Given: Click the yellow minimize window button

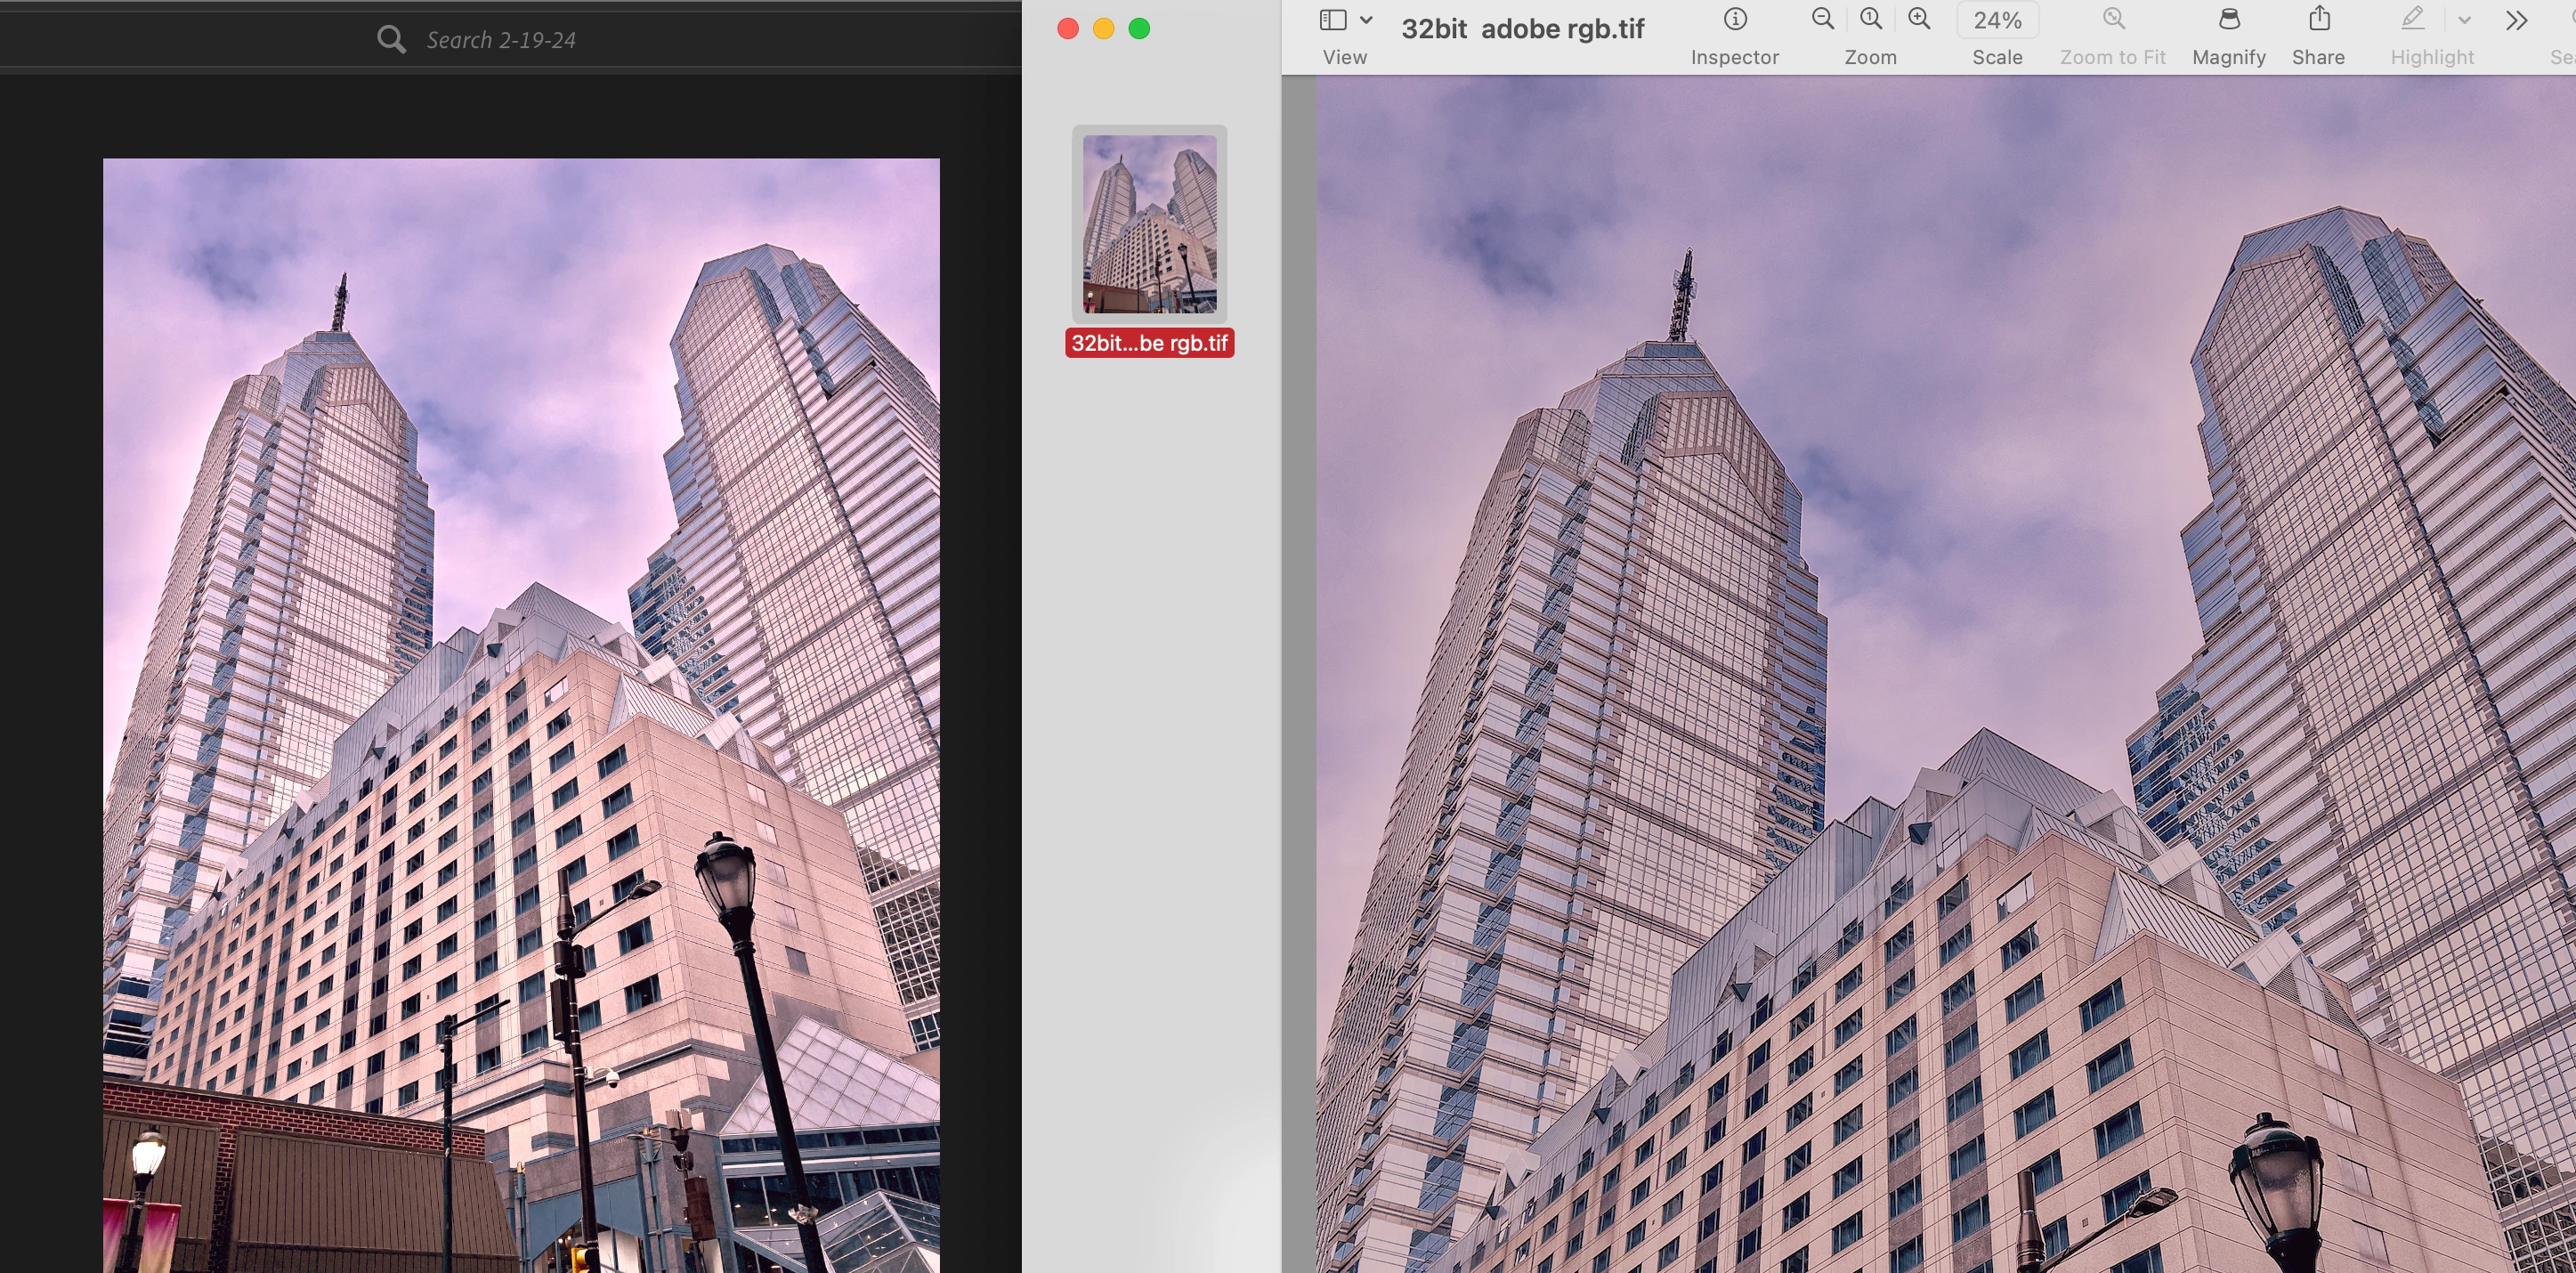Looking at the screenshot, I should tap(1103, 29).
